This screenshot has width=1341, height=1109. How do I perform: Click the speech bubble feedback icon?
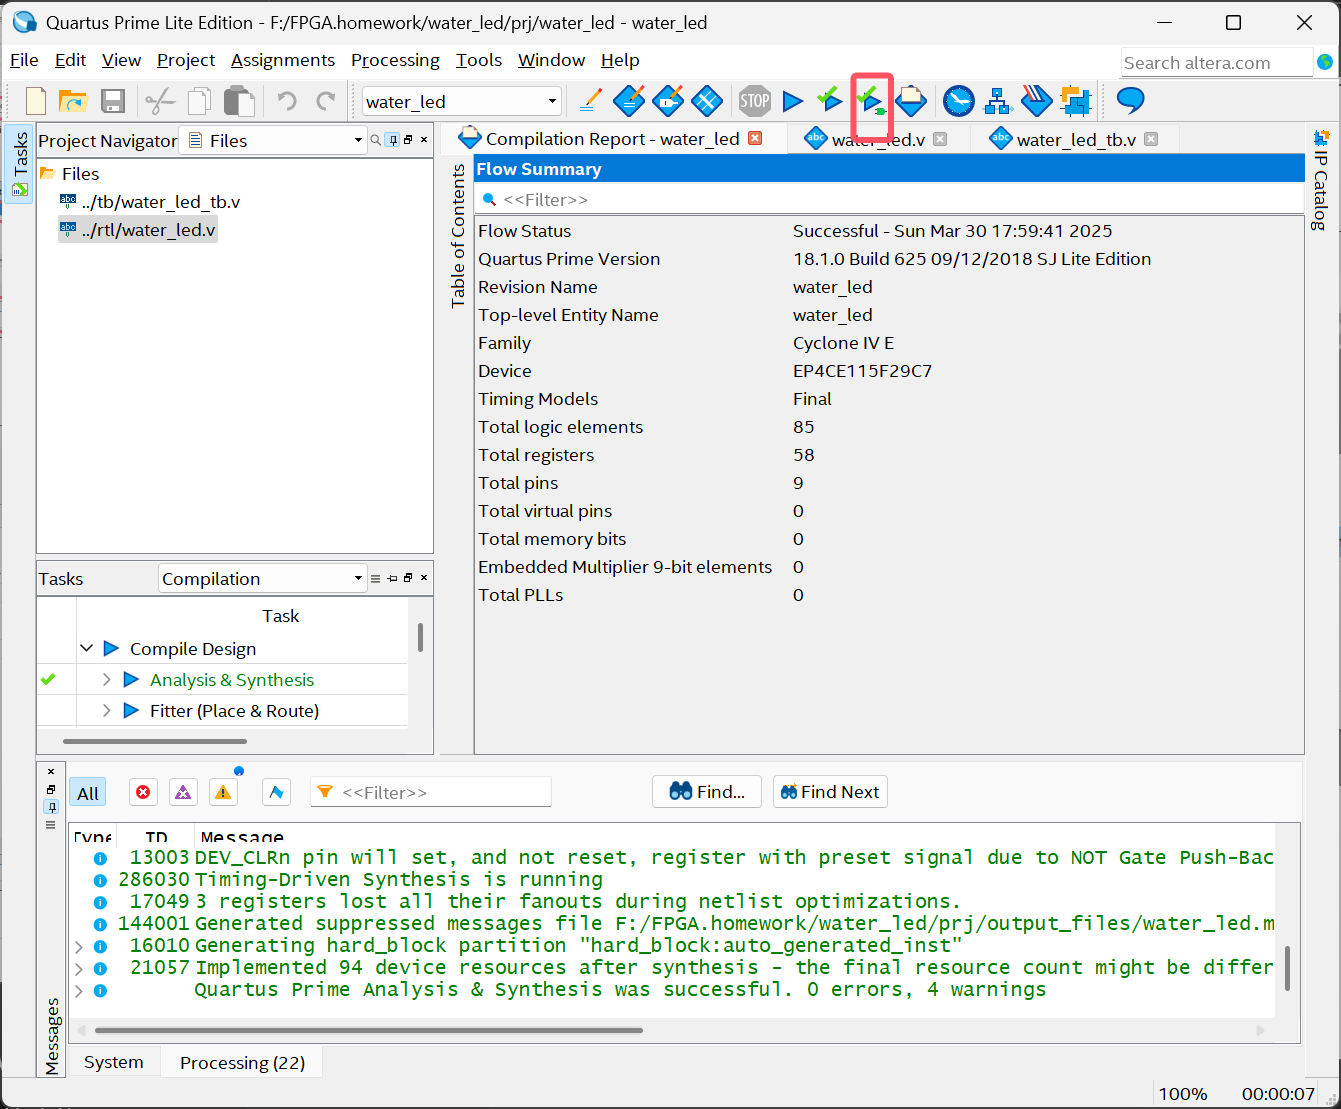(x=1130, y=99)
